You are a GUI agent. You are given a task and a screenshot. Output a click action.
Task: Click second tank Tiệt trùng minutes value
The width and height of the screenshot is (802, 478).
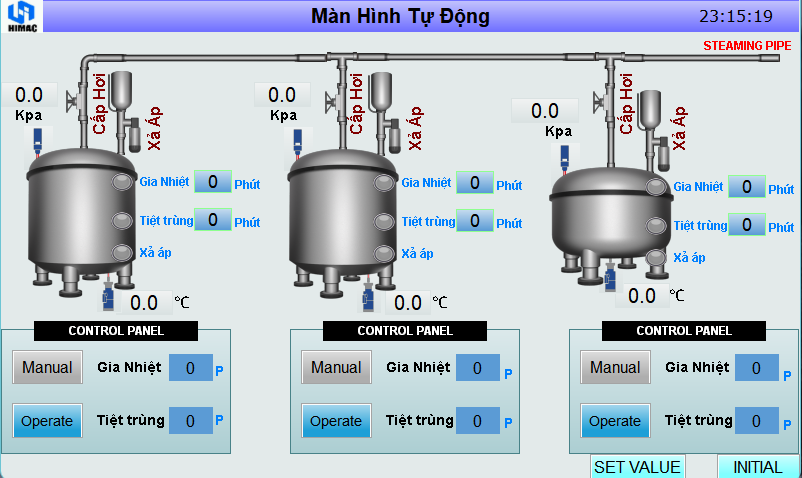475,221
